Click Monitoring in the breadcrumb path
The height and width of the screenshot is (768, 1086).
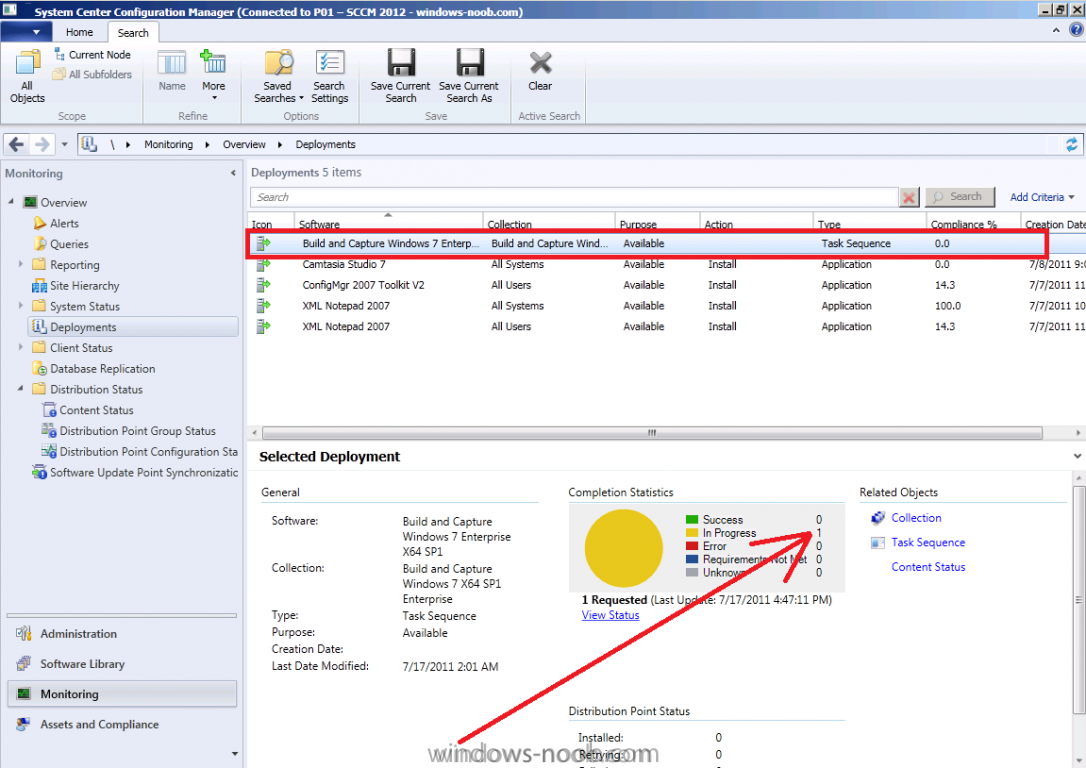(x=168, y=144)
